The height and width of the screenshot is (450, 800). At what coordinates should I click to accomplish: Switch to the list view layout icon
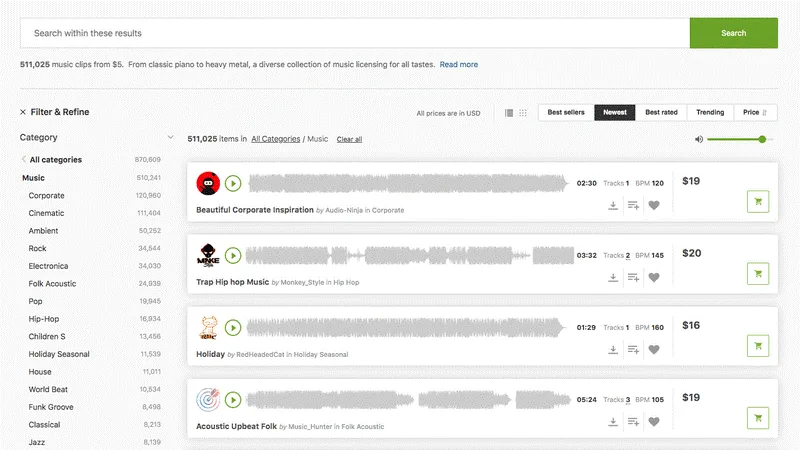click(509, 113)
